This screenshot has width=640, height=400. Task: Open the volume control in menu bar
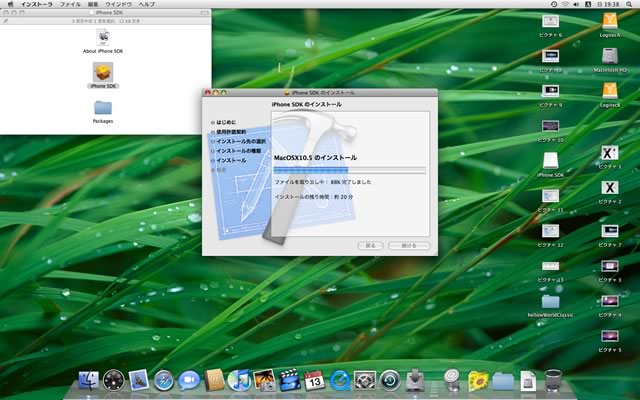tap(576, 4)
